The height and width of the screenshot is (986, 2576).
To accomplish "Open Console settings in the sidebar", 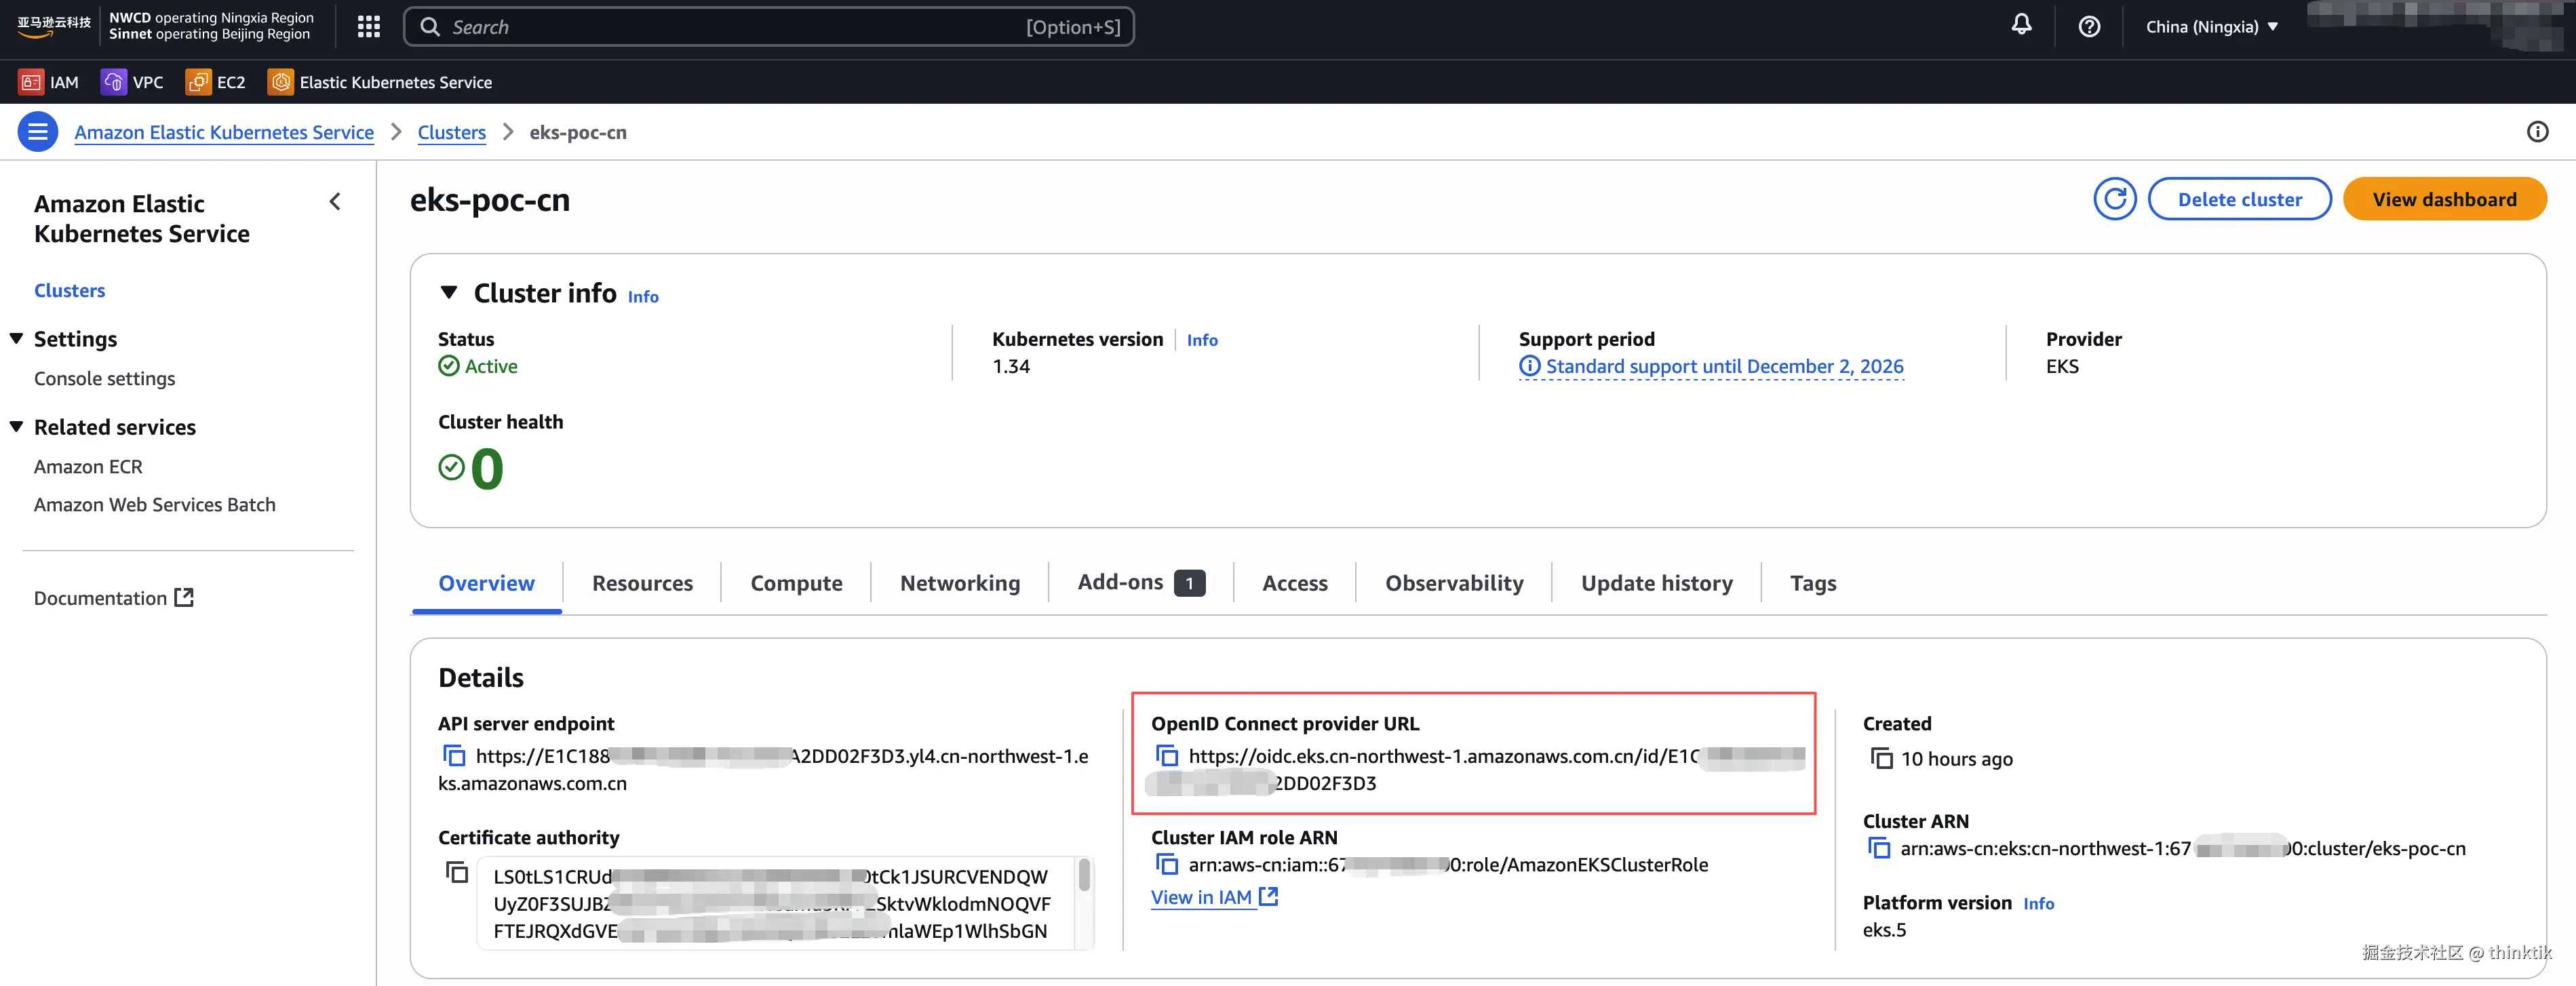I will pos(104,378).
